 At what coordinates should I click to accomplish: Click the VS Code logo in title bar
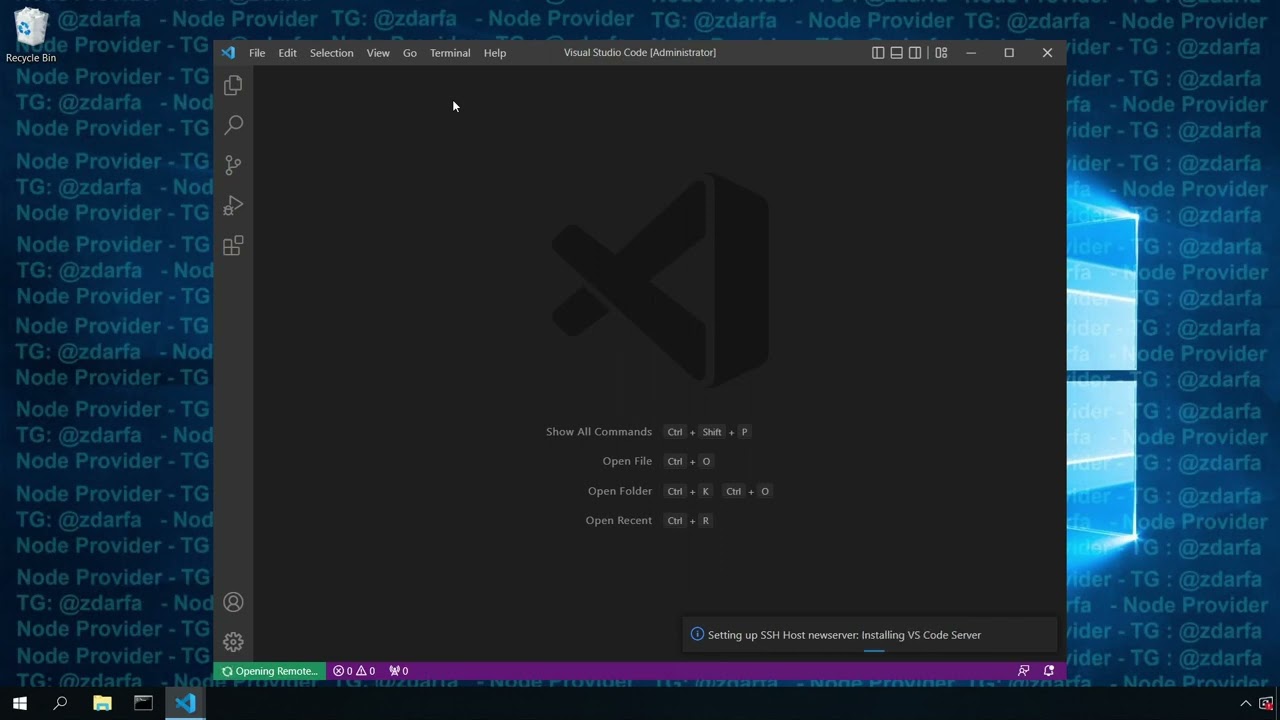pos(228,53)
